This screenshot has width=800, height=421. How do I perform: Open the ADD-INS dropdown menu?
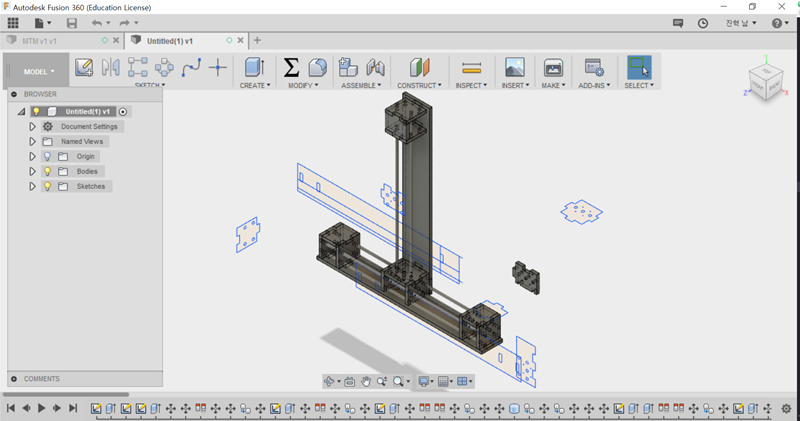pos(594,85)
